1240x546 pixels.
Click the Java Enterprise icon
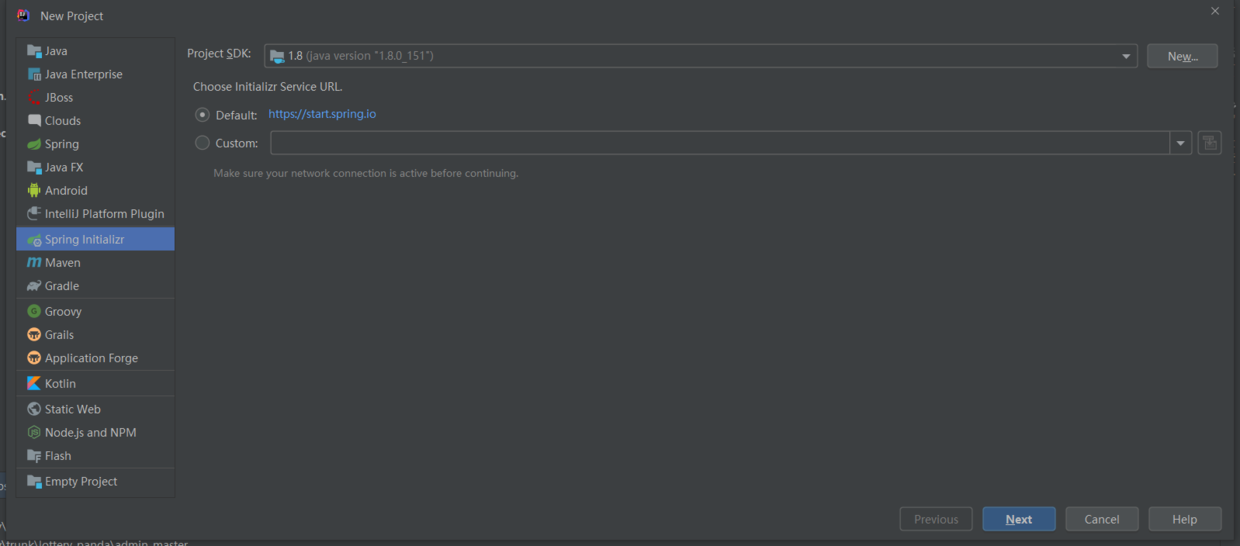click(x=34, y=74)
